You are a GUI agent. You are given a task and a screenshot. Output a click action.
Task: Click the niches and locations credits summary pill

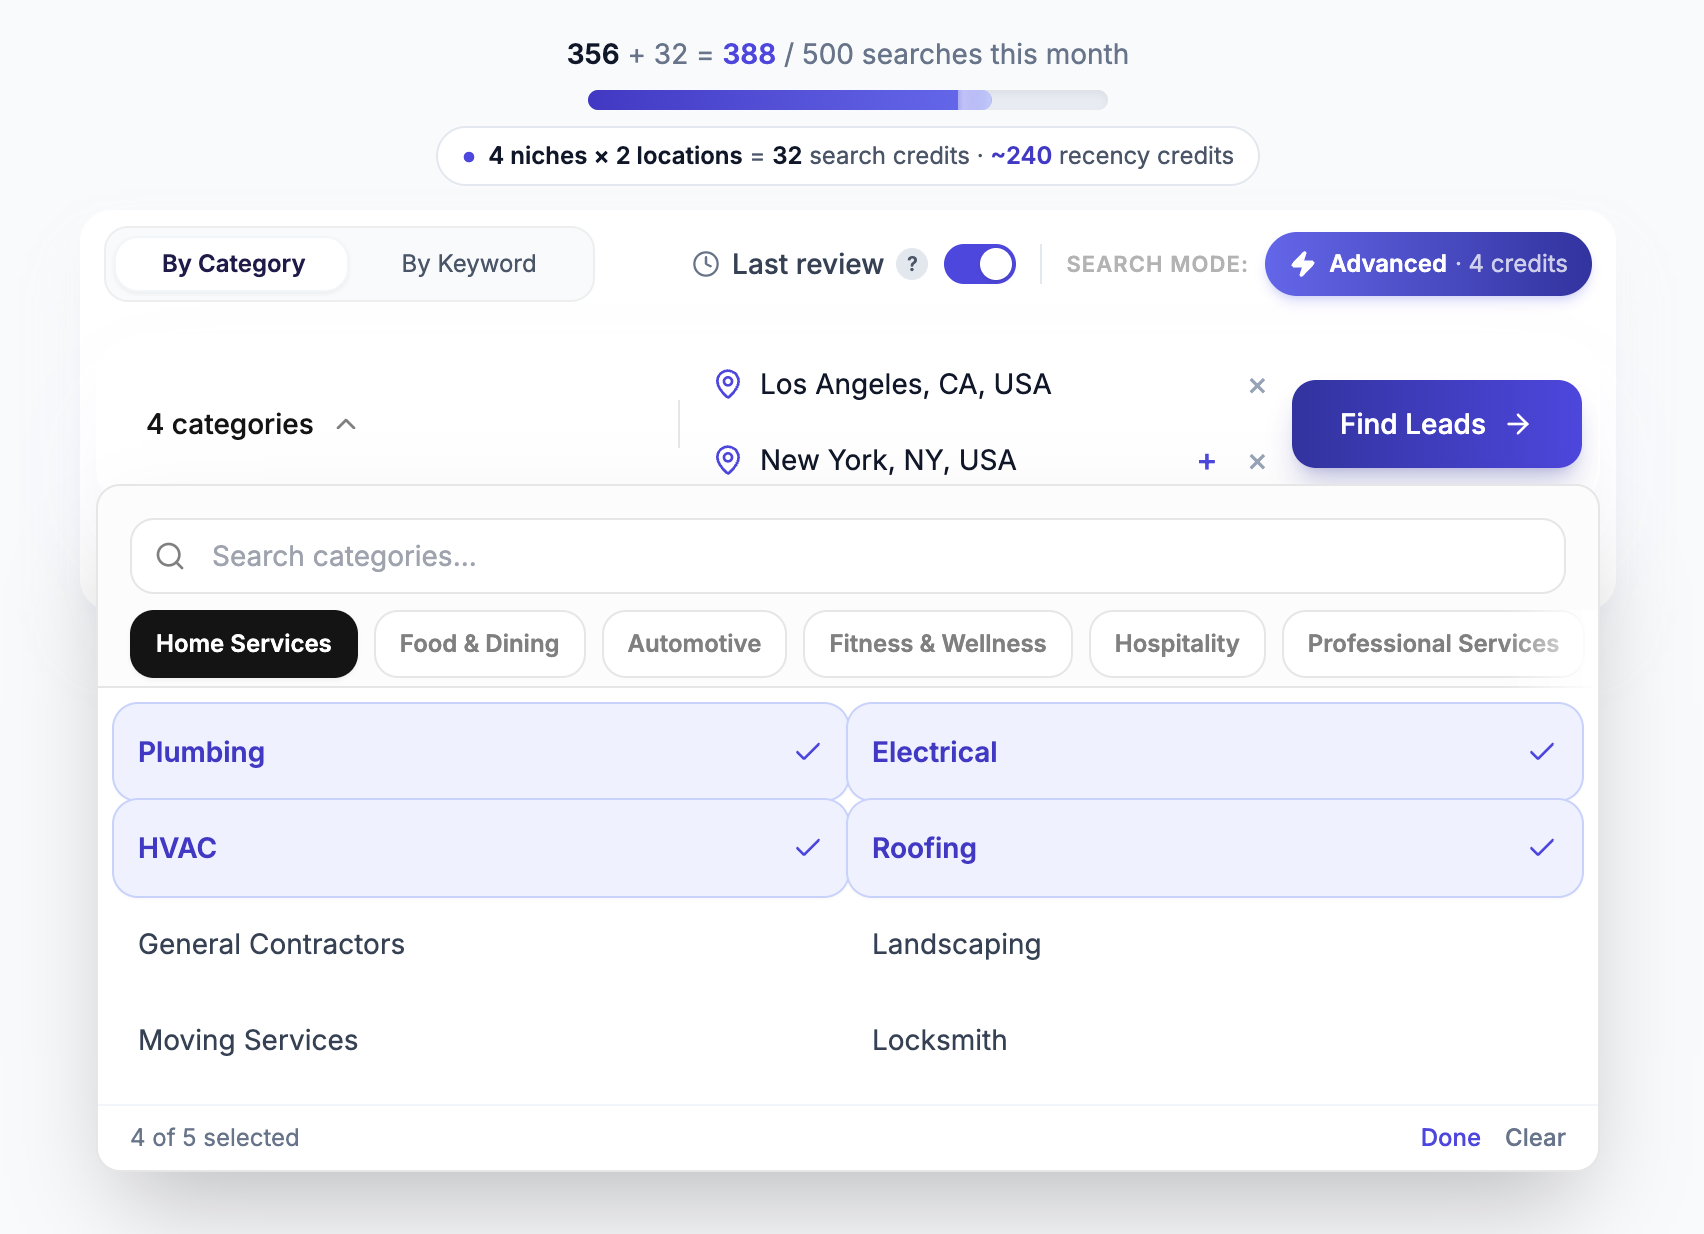(848, 156)
